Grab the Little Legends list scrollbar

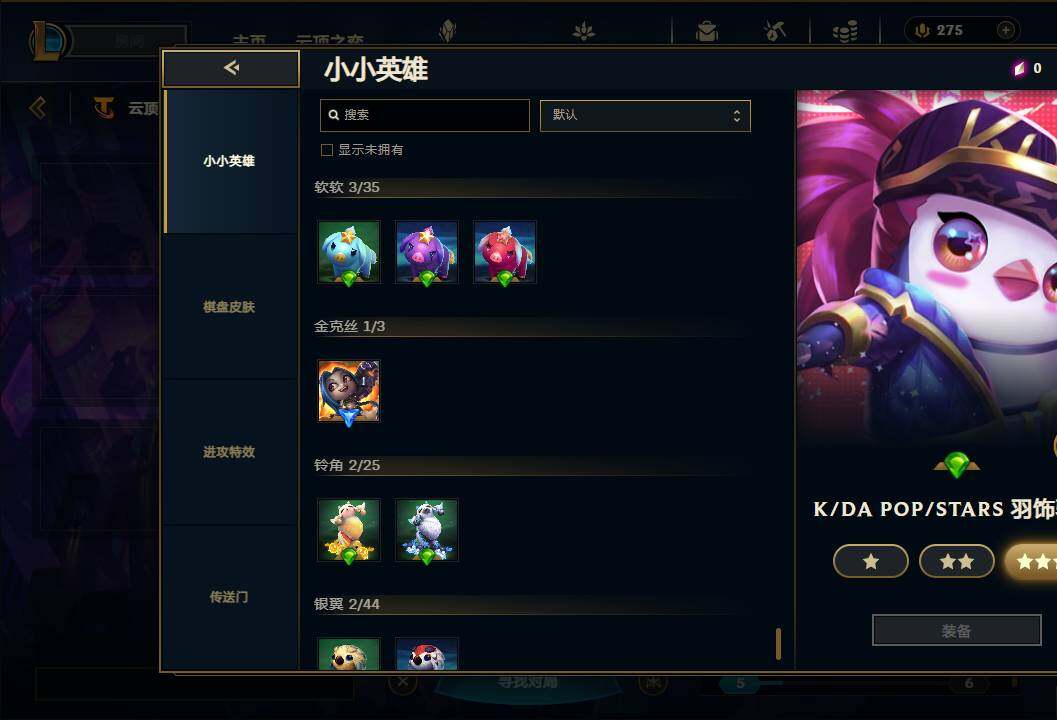coord(779,644)
